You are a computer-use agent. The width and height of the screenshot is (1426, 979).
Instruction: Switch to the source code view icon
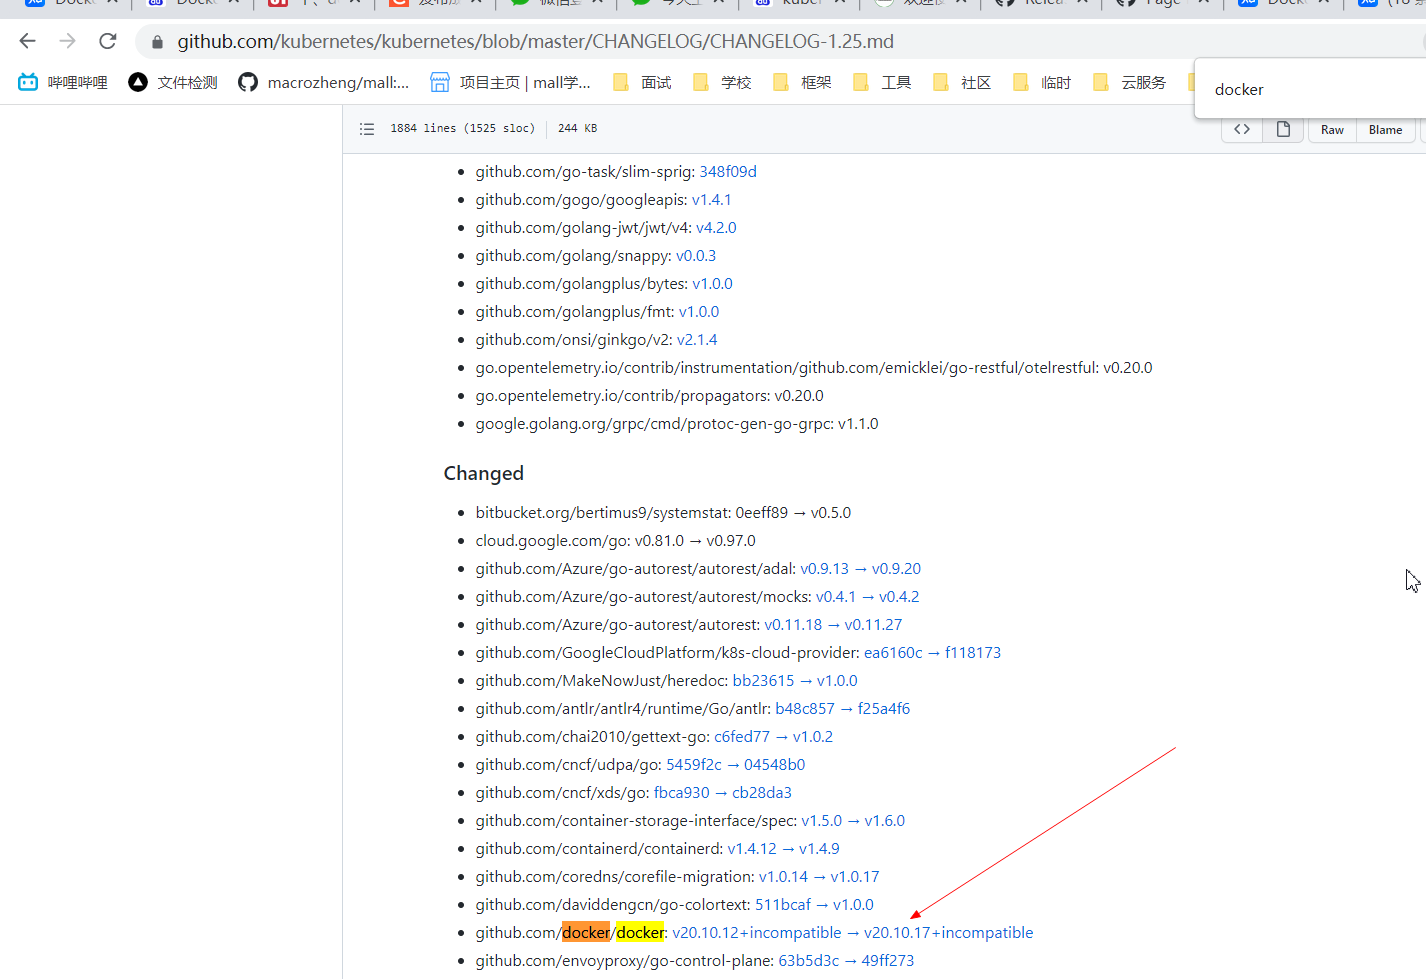pos(1241,129)
